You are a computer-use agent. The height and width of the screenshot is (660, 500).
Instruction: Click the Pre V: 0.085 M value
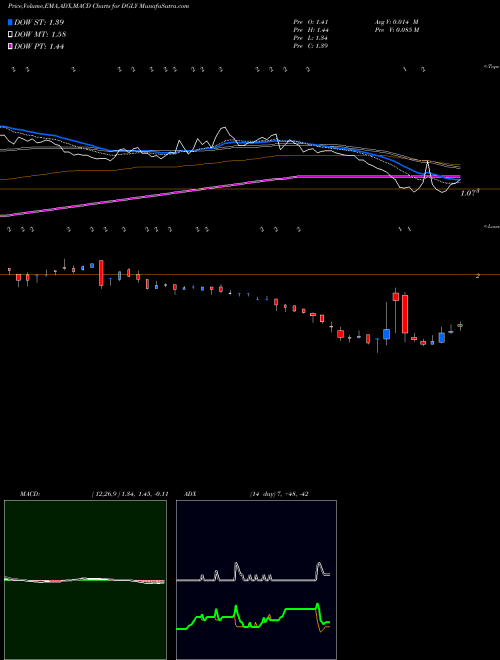[x=396, y=30]
